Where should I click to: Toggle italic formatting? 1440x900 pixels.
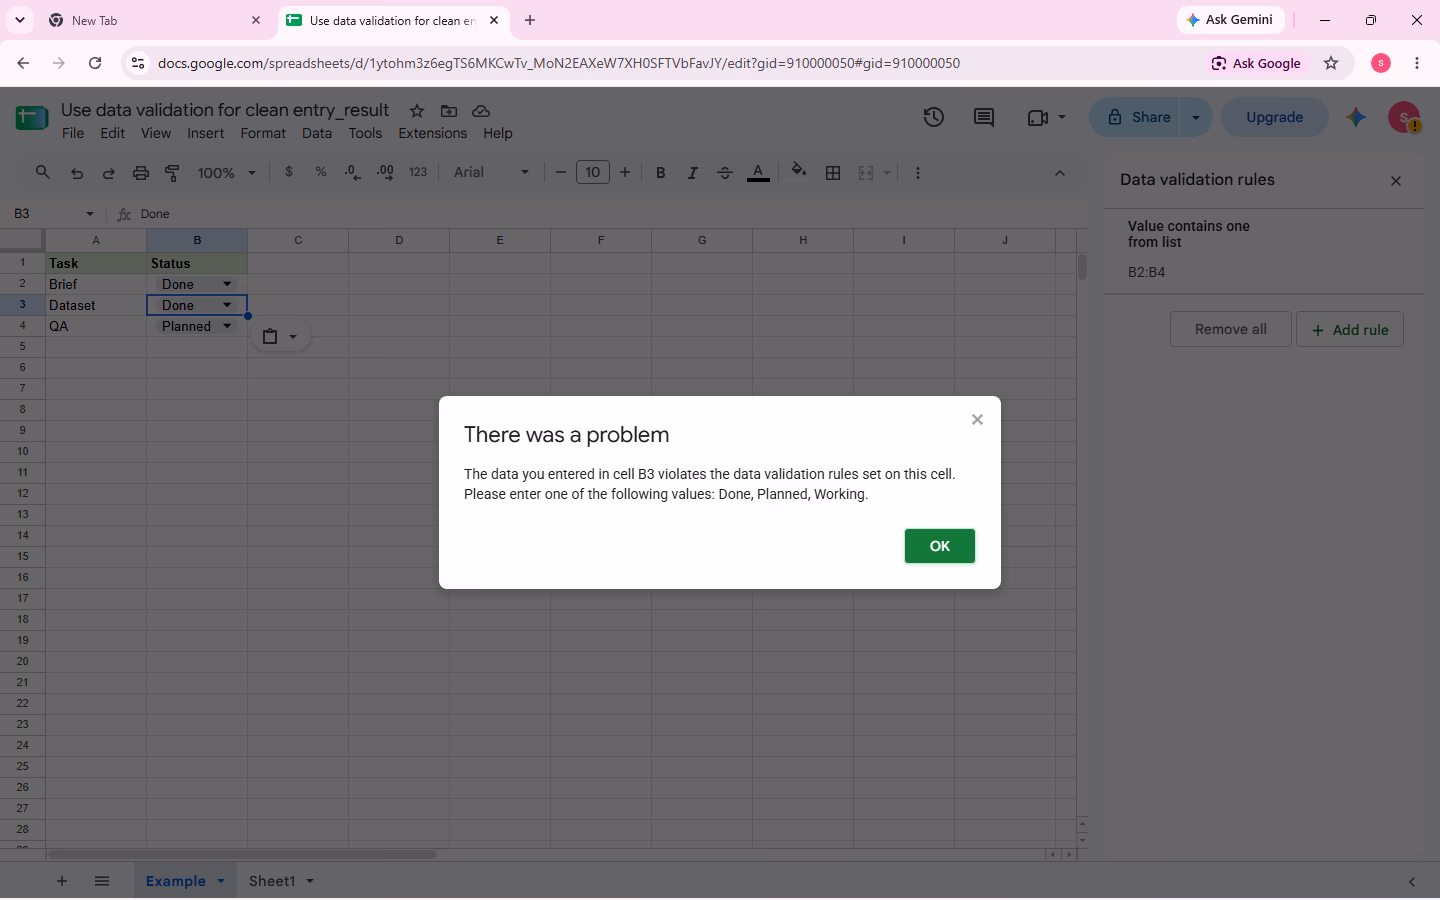point(692,173)
